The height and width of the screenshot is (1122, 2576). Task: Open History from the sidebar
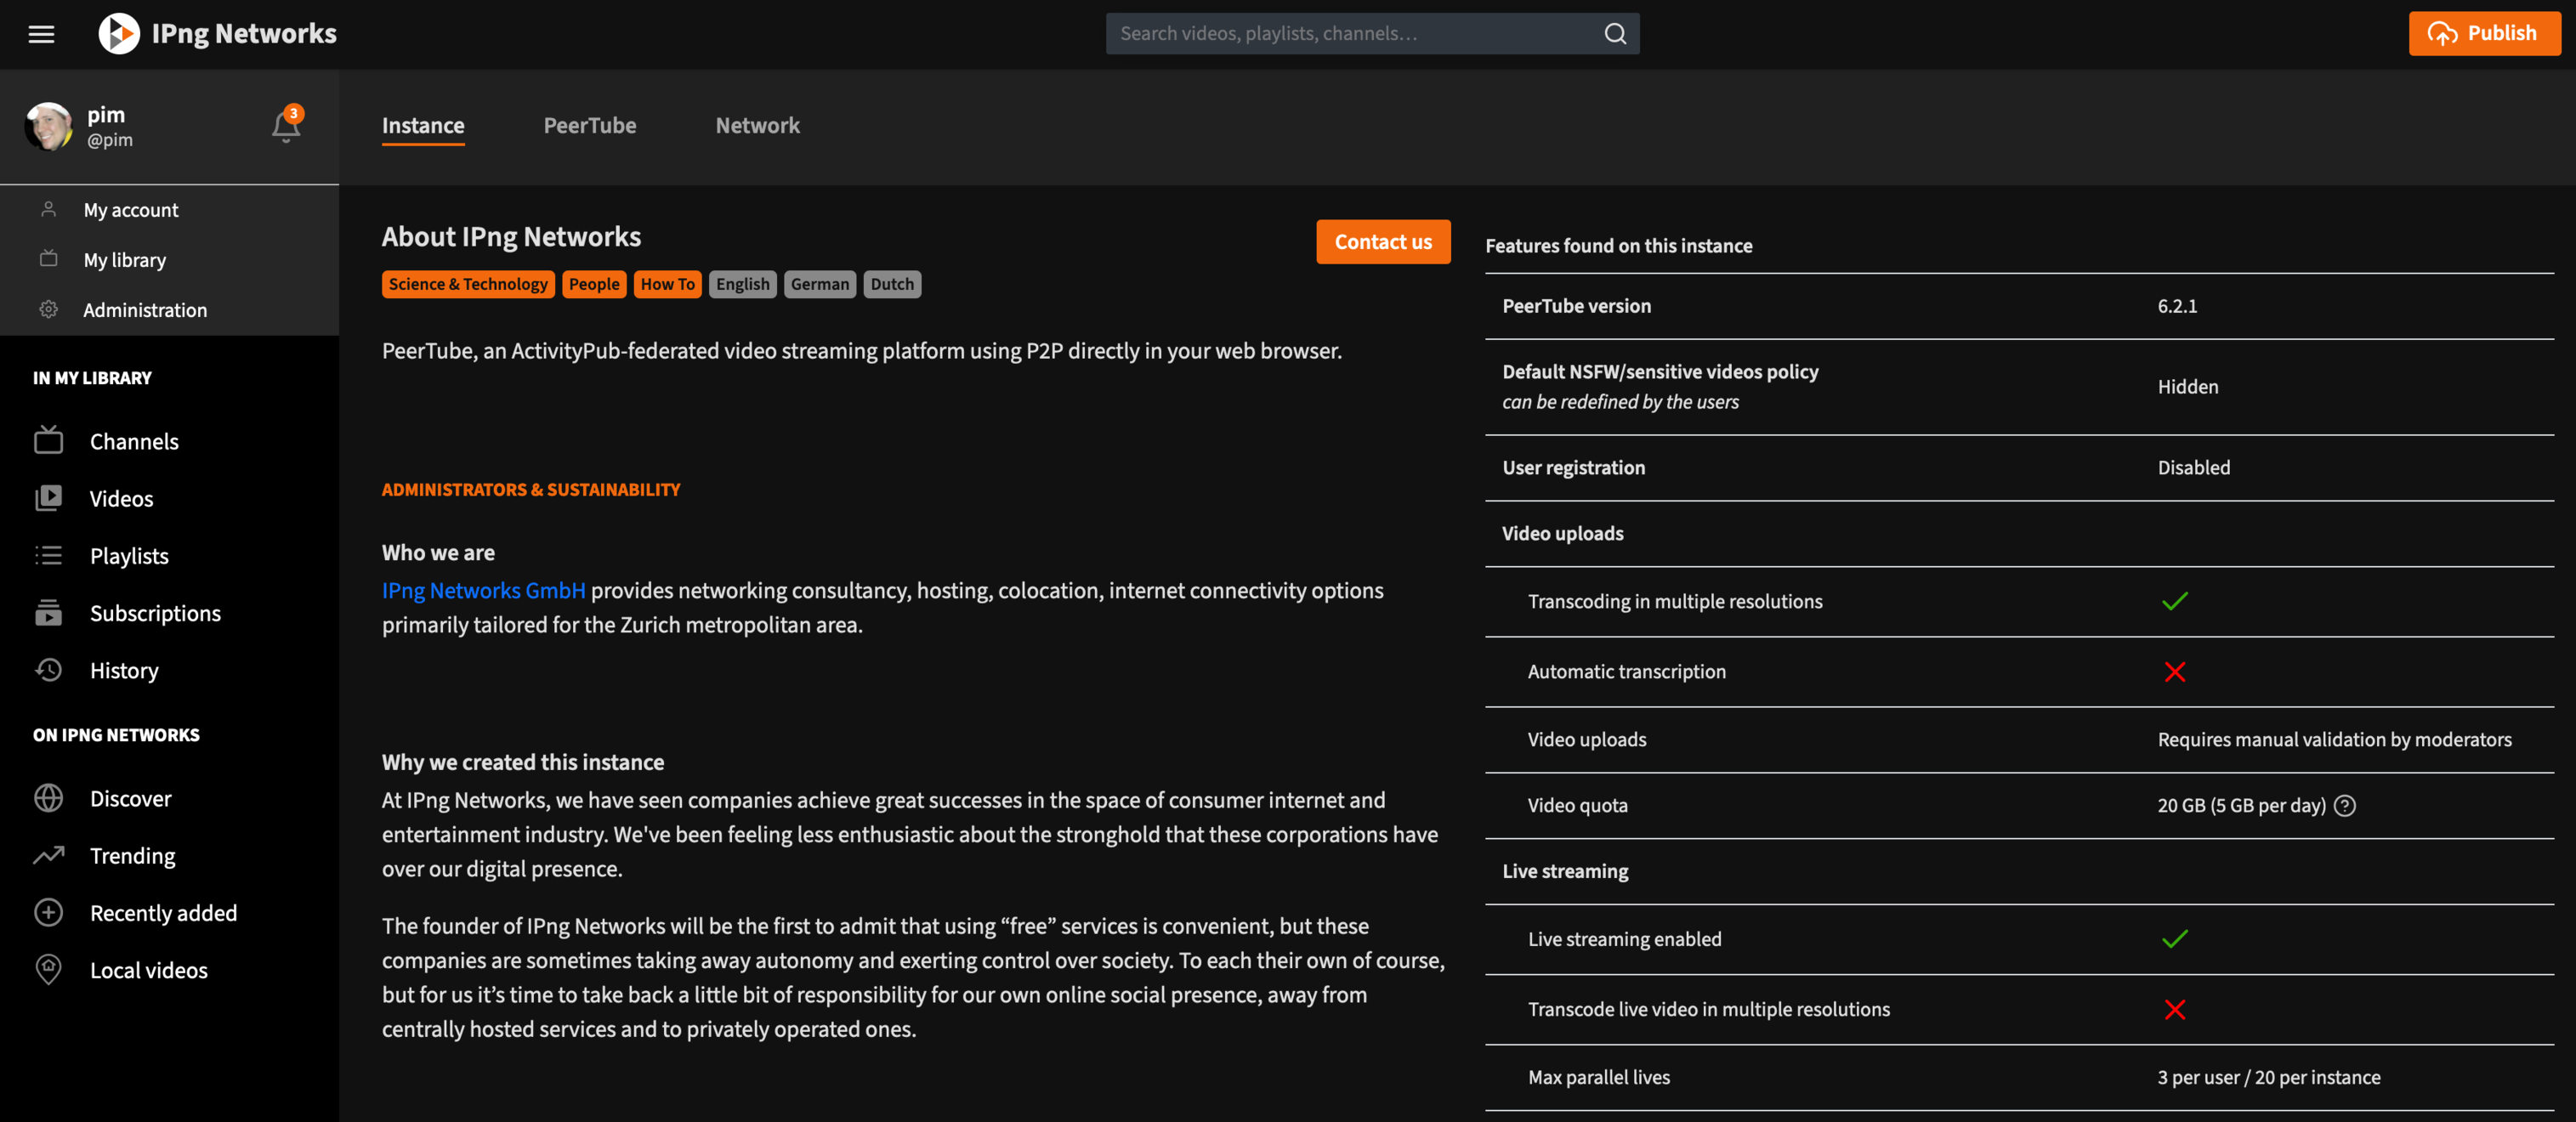(x=124, y=670)
